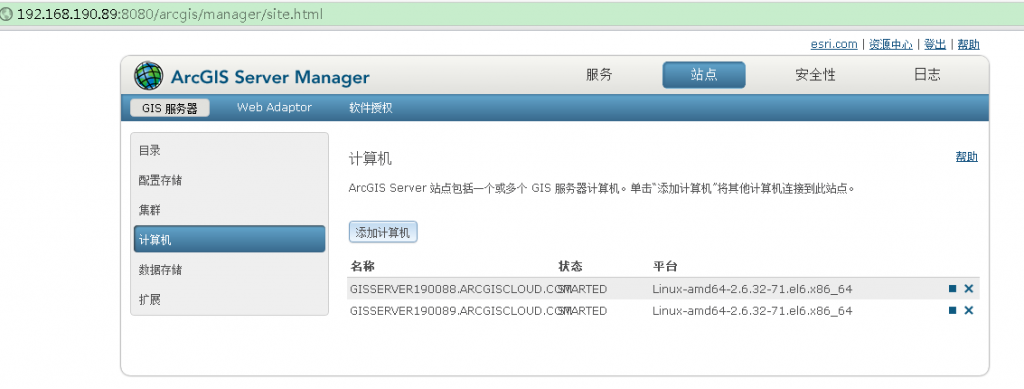Click the 计算机 page heading

(x=370, y=159)
